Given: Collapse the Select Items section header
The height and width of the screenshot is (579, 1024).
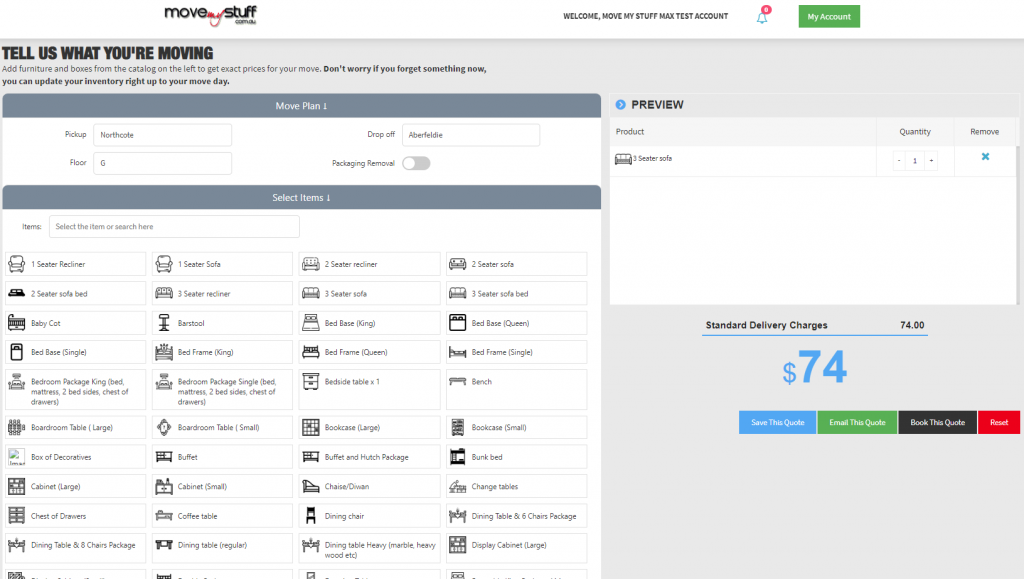Looking at the screenshot, I should [x=302, y=197].
